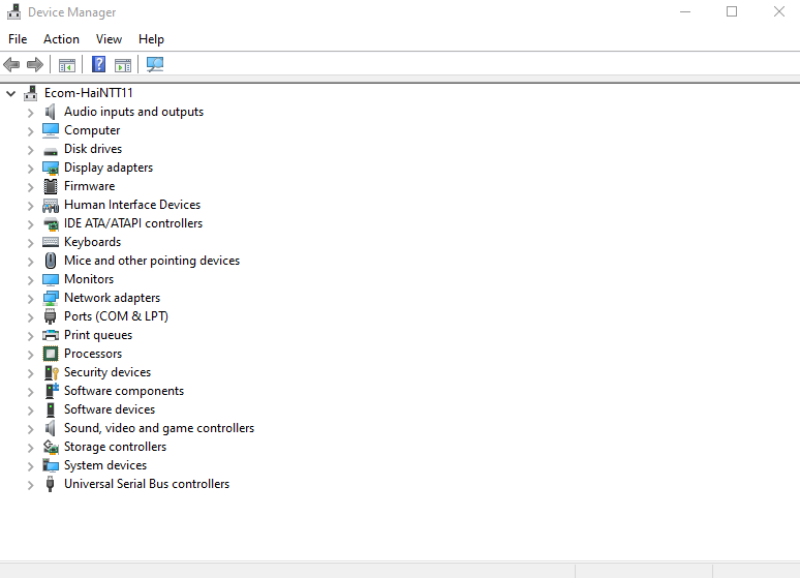
Task: Click the Software components icon
Action: coord(52,391)
